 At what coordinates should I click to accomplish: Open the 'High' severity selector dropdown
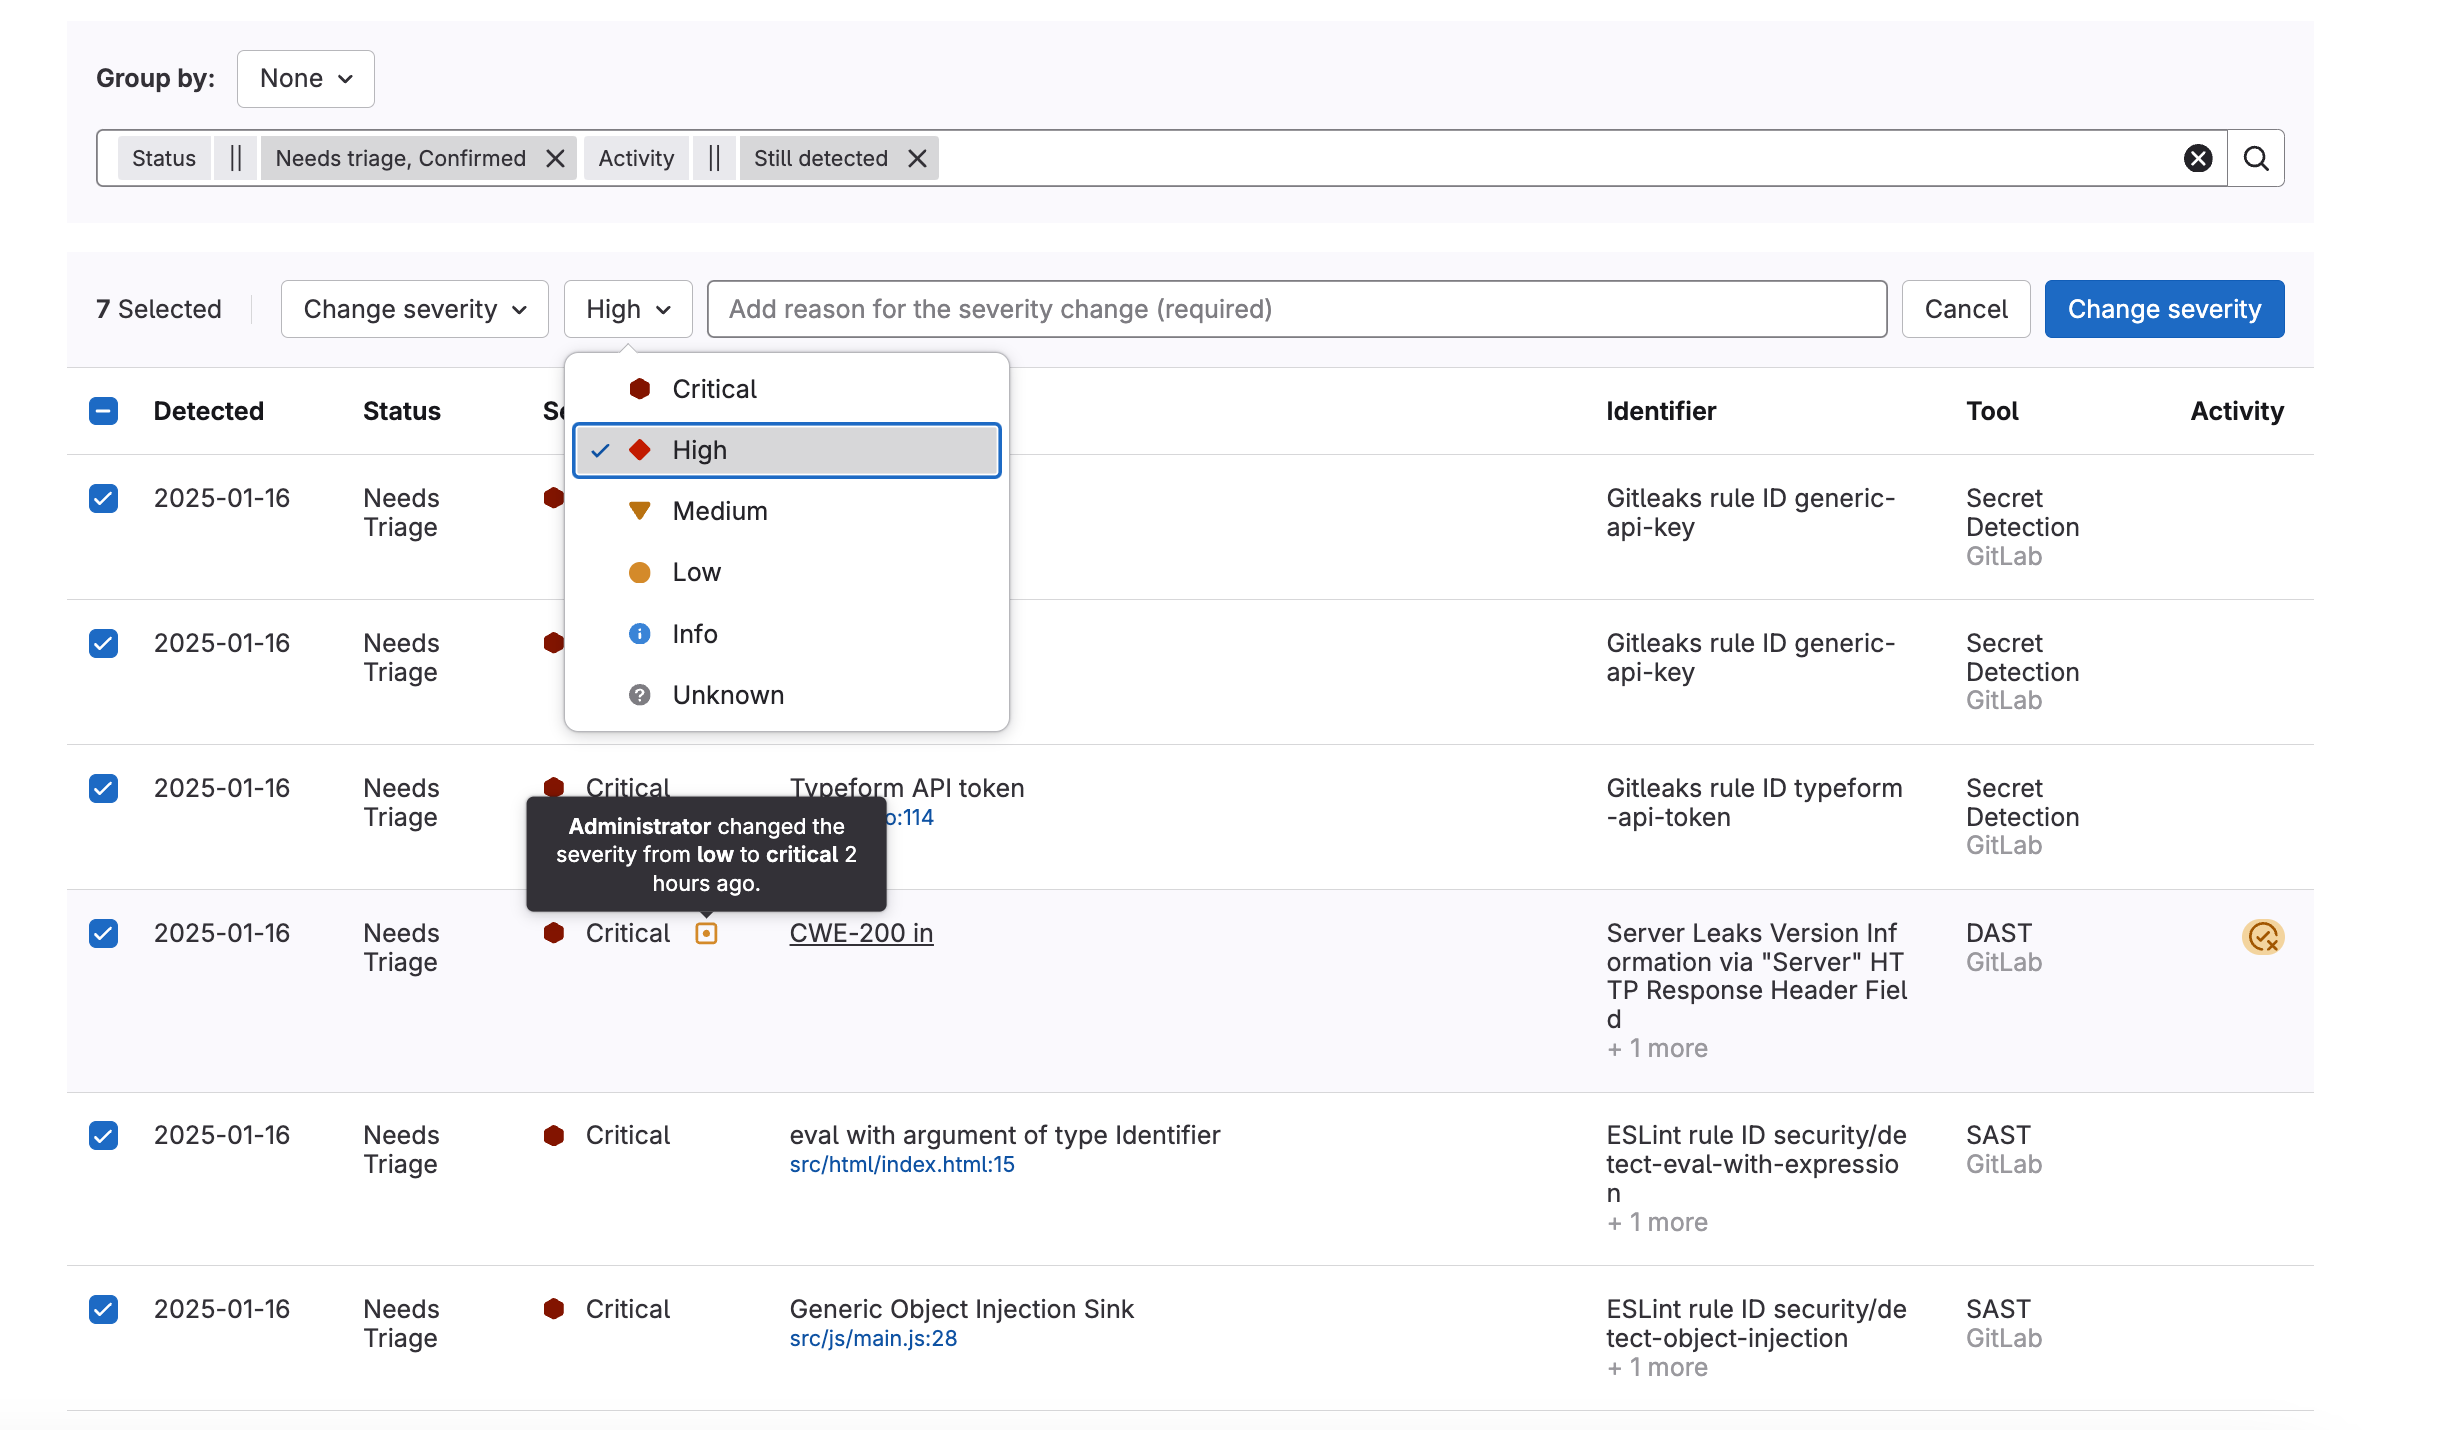point(628,309)
